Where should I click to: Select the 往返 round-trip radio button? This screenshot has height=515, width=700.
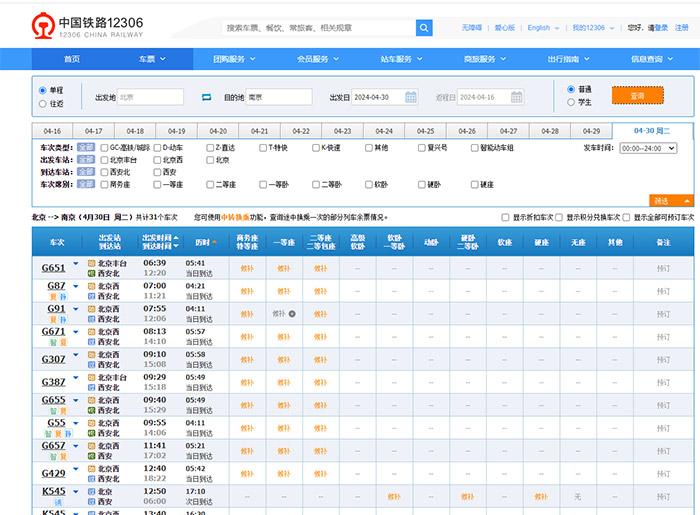pyautogui.click(x=43, y=103)
